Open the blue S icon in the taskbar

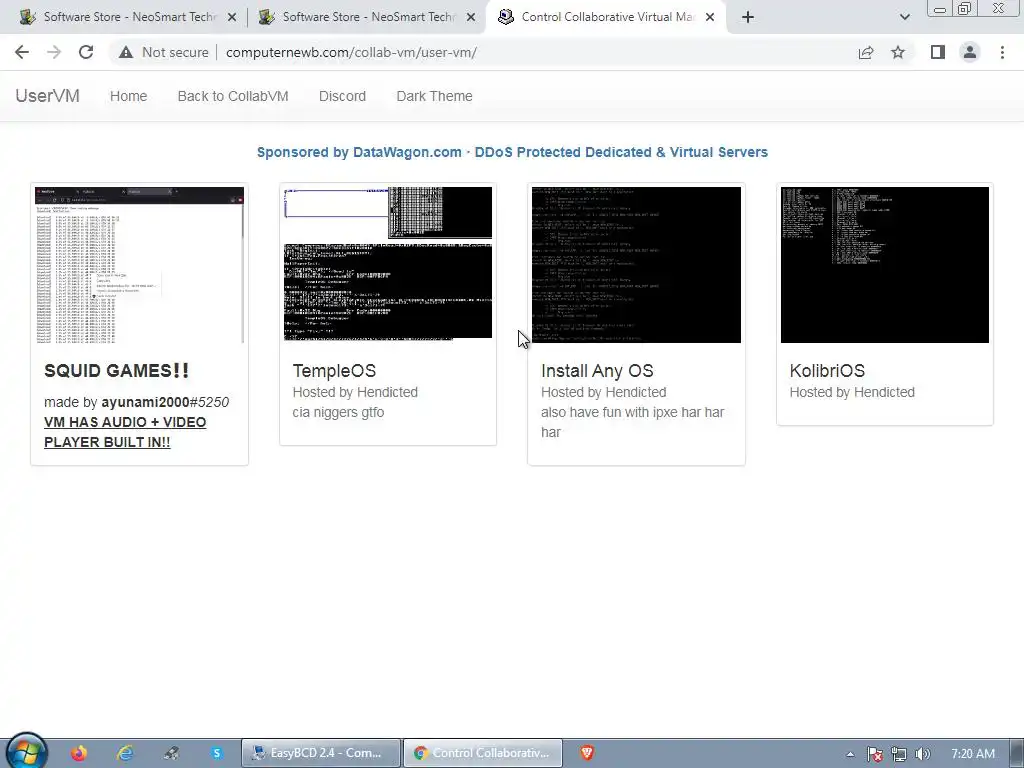(x=217, y=753)
